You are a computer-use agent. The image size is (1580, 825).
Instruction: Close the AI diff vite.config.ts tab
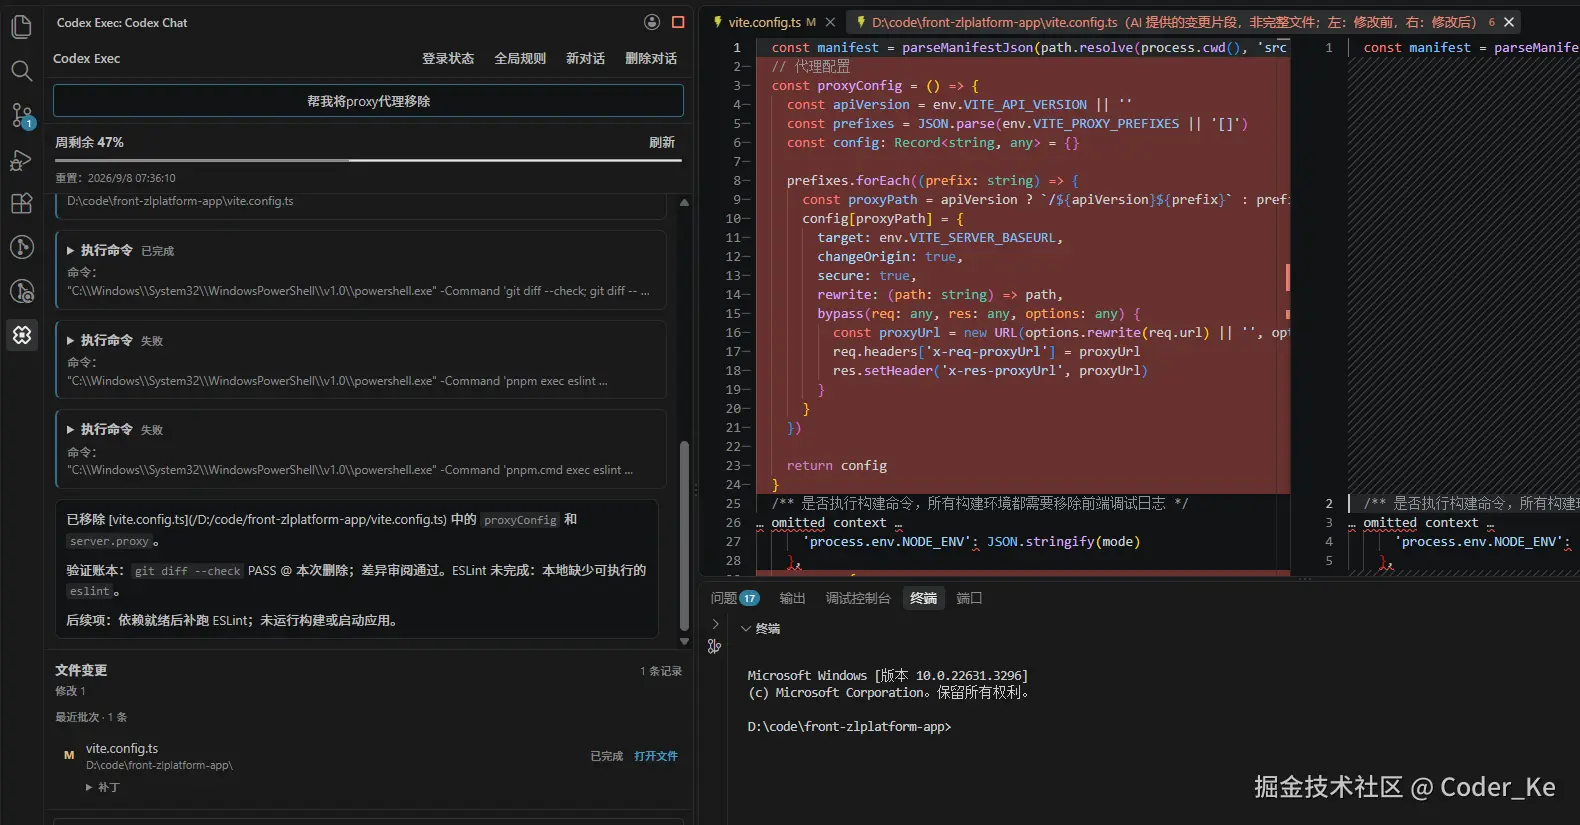pos(1509,22)
